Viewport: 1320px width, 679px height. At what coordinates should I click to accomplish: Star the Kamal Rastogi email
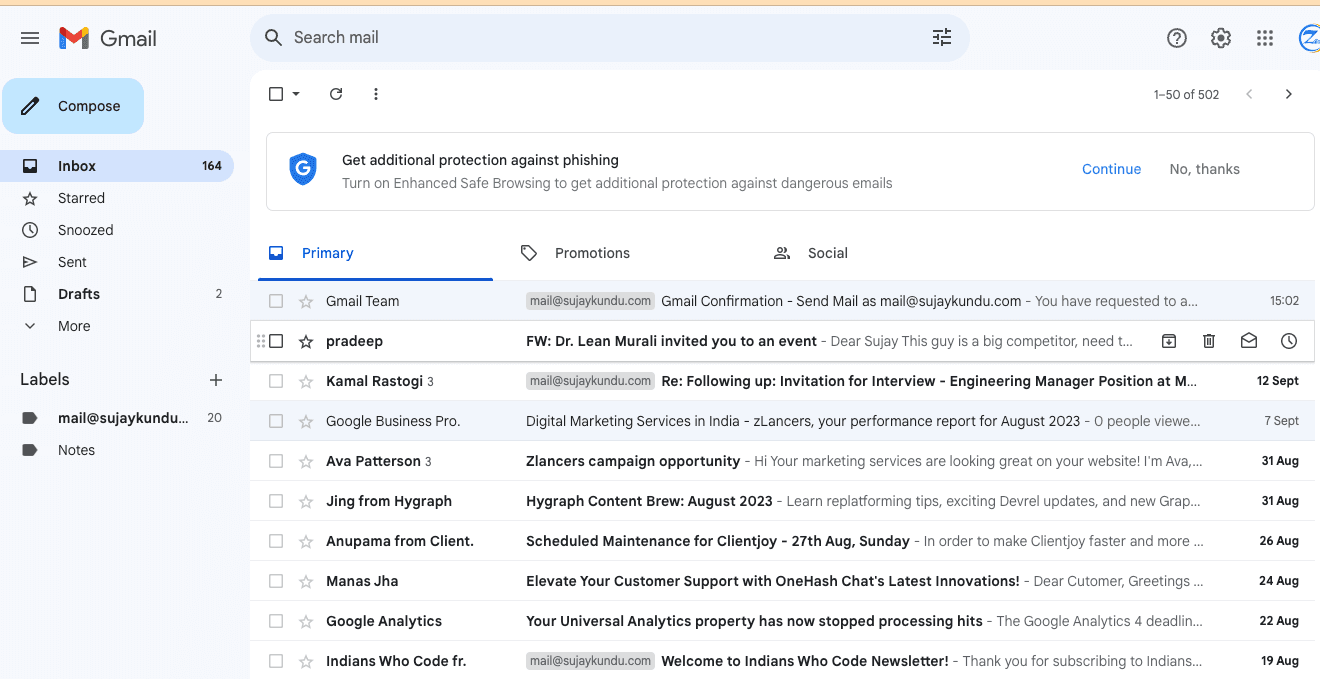pyautogui.click(x=306, y=381)
